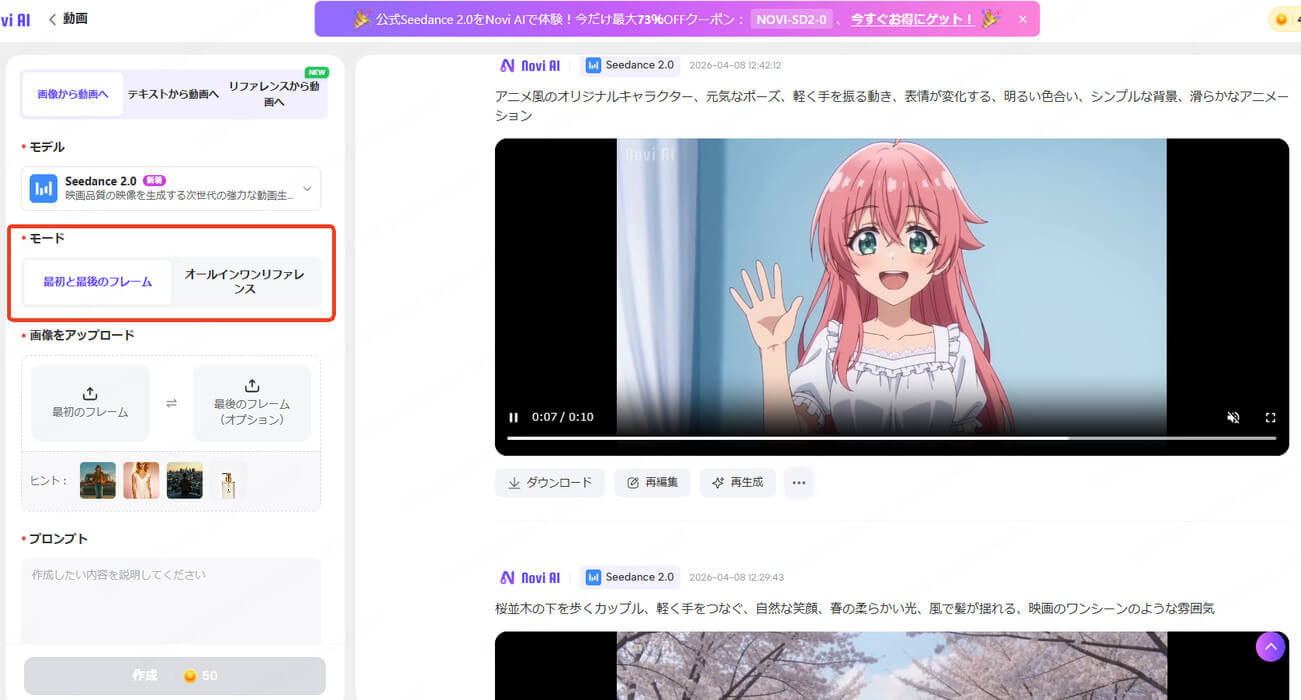The image size is (1301, 700).
Task: Focus the プロンプト description text field
Action: (171, 601)
